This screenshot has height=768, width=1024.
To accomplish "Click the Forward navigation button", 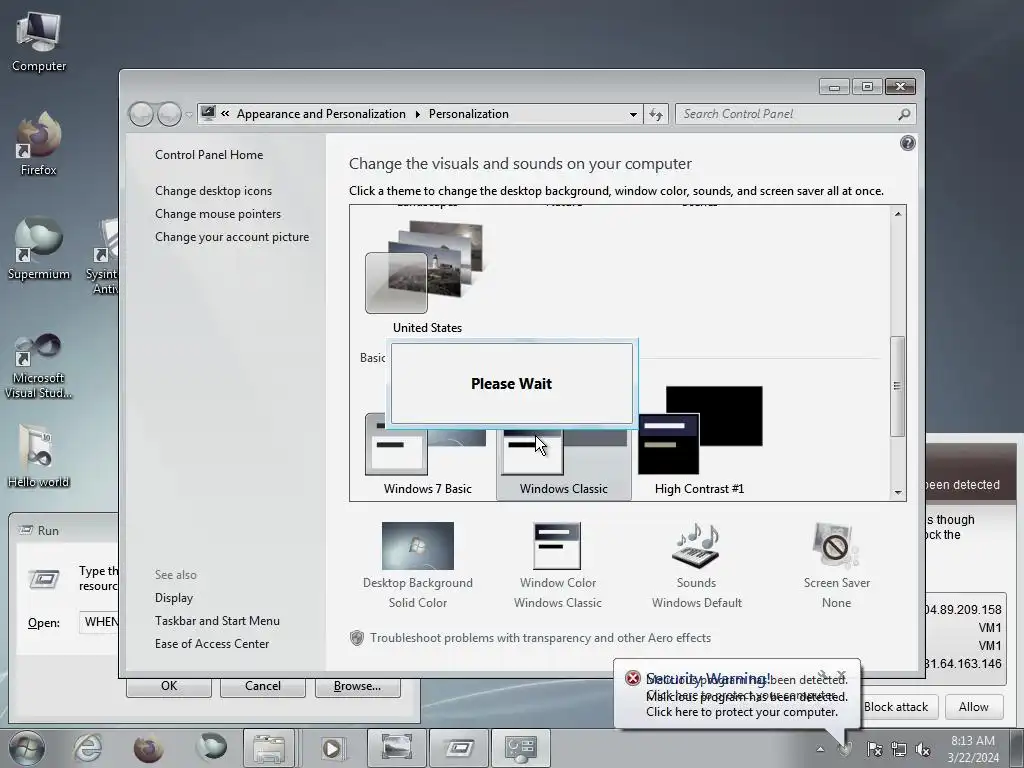I will [169, 114].
